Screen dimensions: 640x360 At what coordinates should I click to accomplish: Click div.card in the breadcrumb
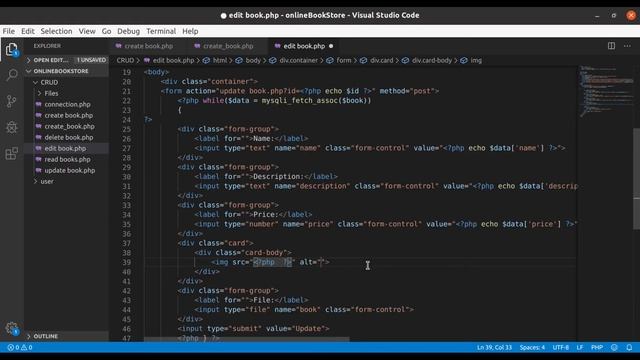pos(381,60)
